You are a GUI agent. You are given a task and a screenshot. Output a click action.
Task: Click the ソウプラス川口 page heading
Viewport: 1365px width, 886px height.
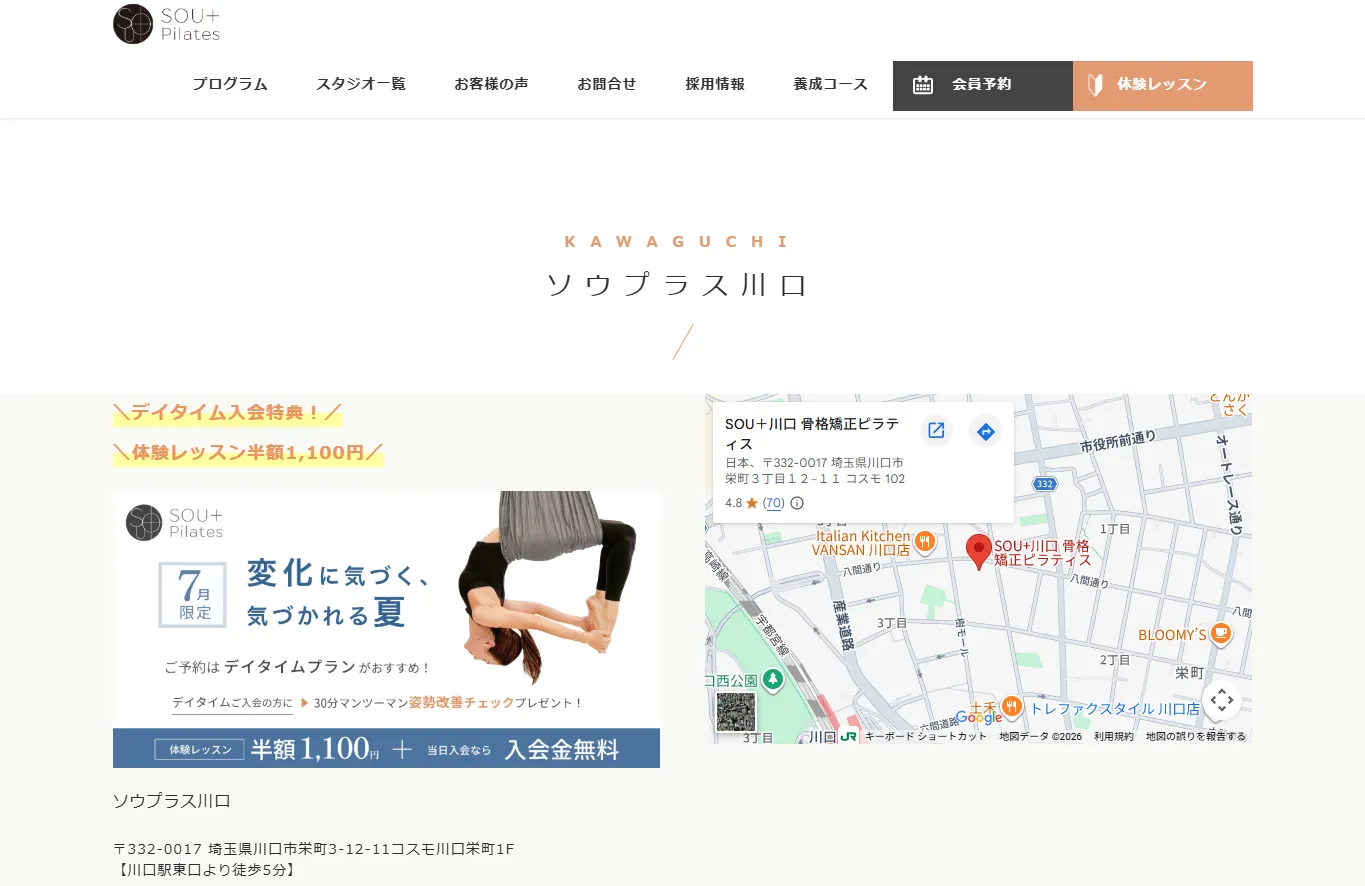(677, 285)
